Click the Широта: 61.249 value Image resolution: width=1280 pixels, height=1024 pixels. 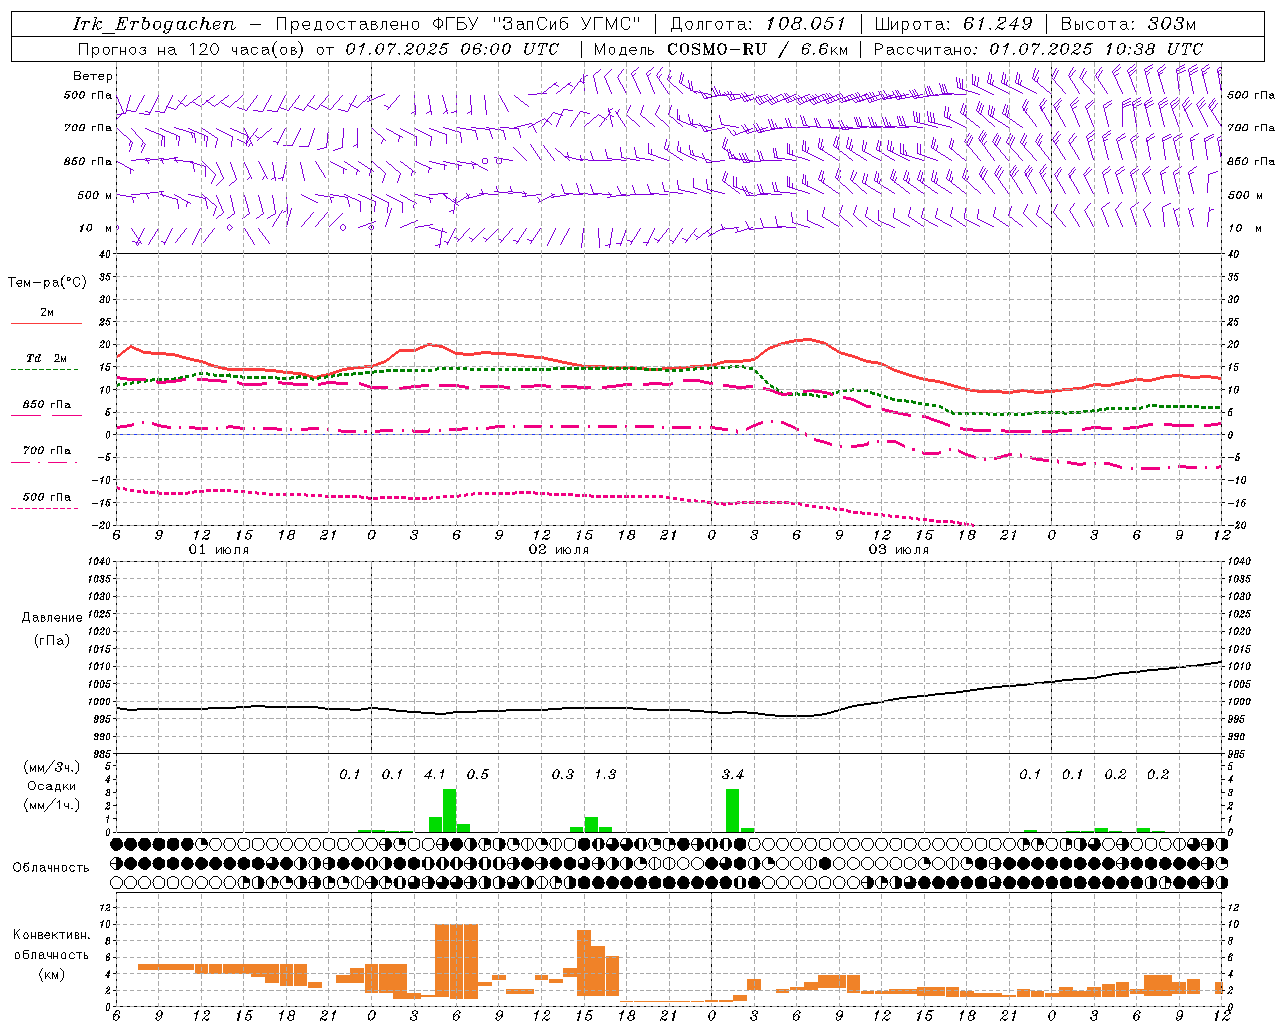[953, 24]
